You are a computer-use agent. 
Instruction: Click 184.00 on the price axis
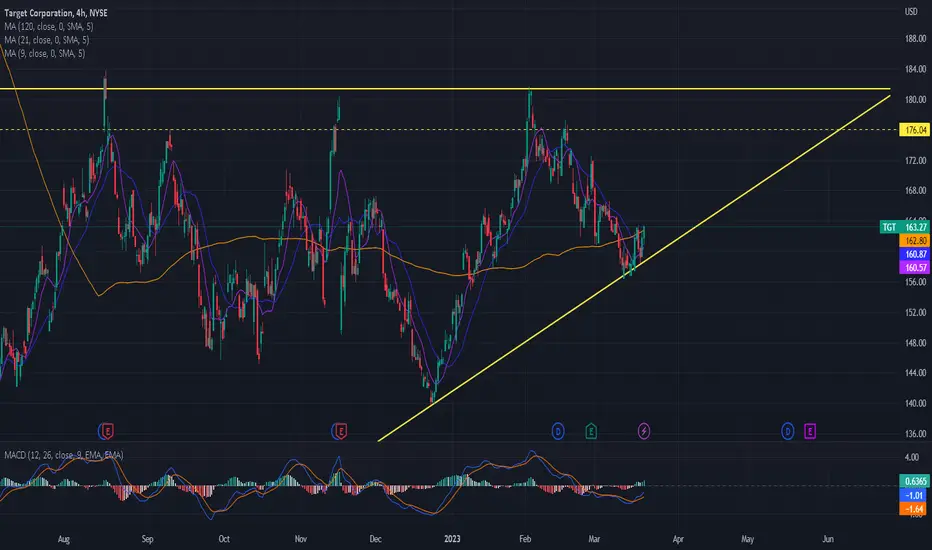tap(915, 69)
